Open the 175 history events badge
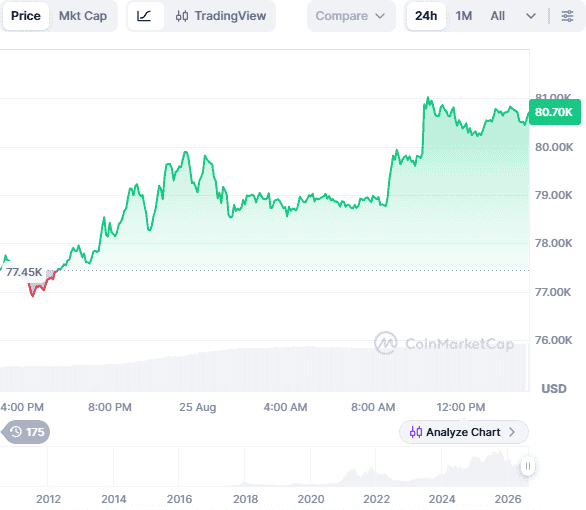Screen dimensions: 586x510 pos(26,432)
